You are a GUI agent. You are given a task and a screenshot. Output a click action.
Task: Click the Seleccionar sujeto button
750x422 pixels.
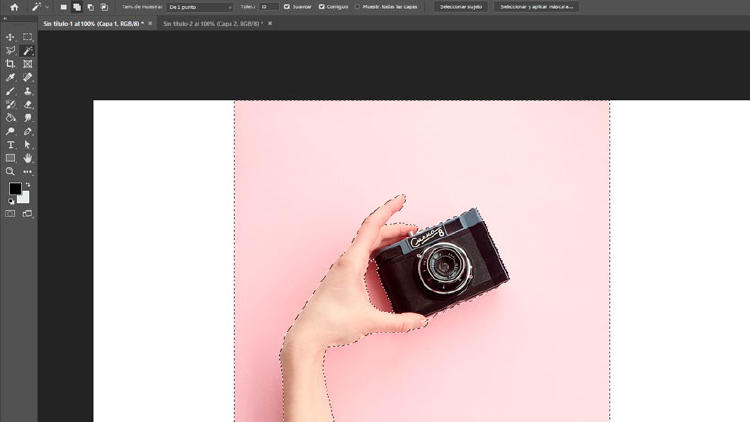(461, 7)
